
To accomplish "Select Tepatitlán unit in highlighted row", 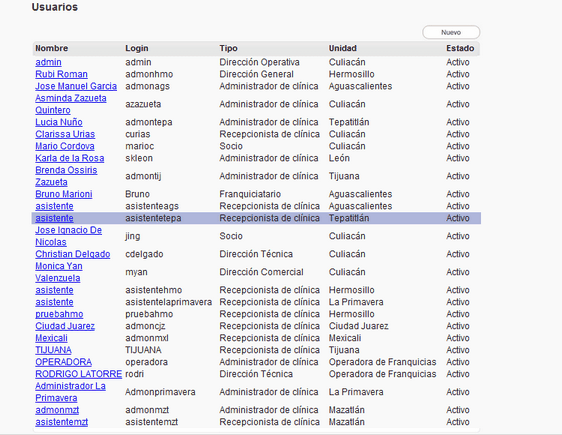I will point(349,218).
